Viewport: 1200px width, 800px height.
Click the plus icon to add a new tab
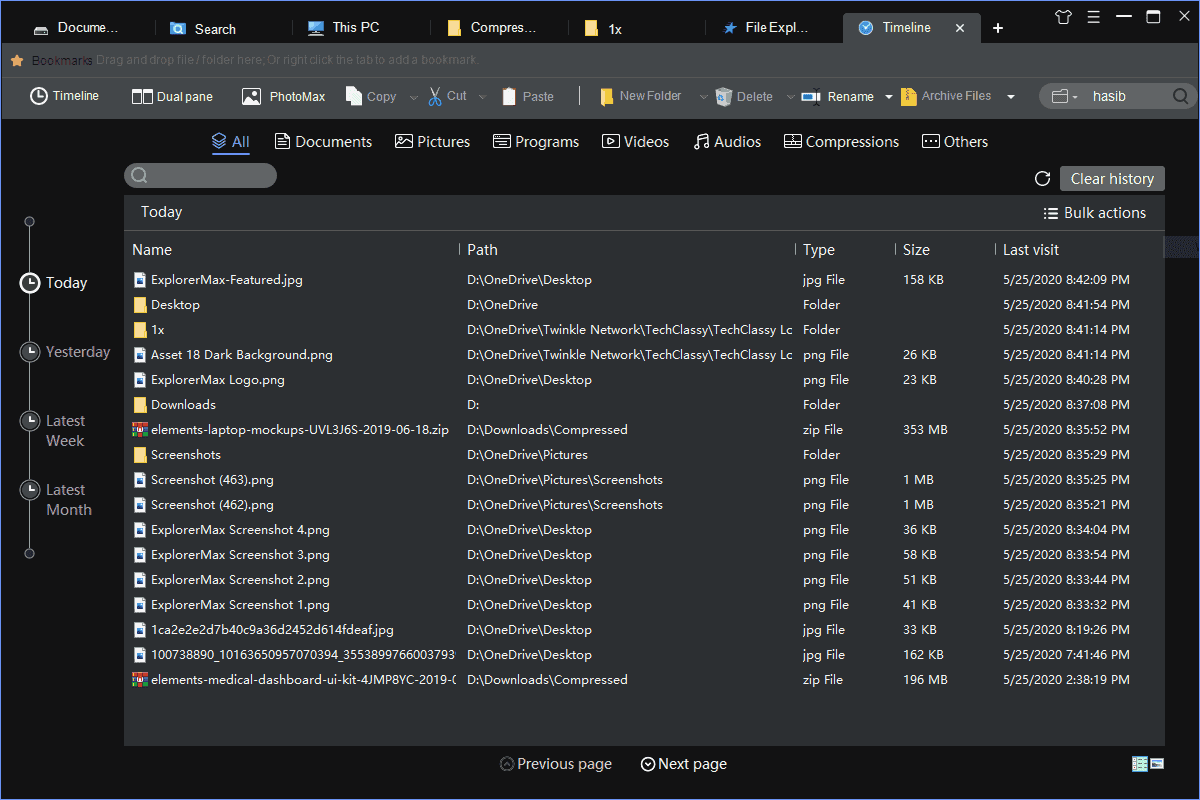click(x=997, y=28)
